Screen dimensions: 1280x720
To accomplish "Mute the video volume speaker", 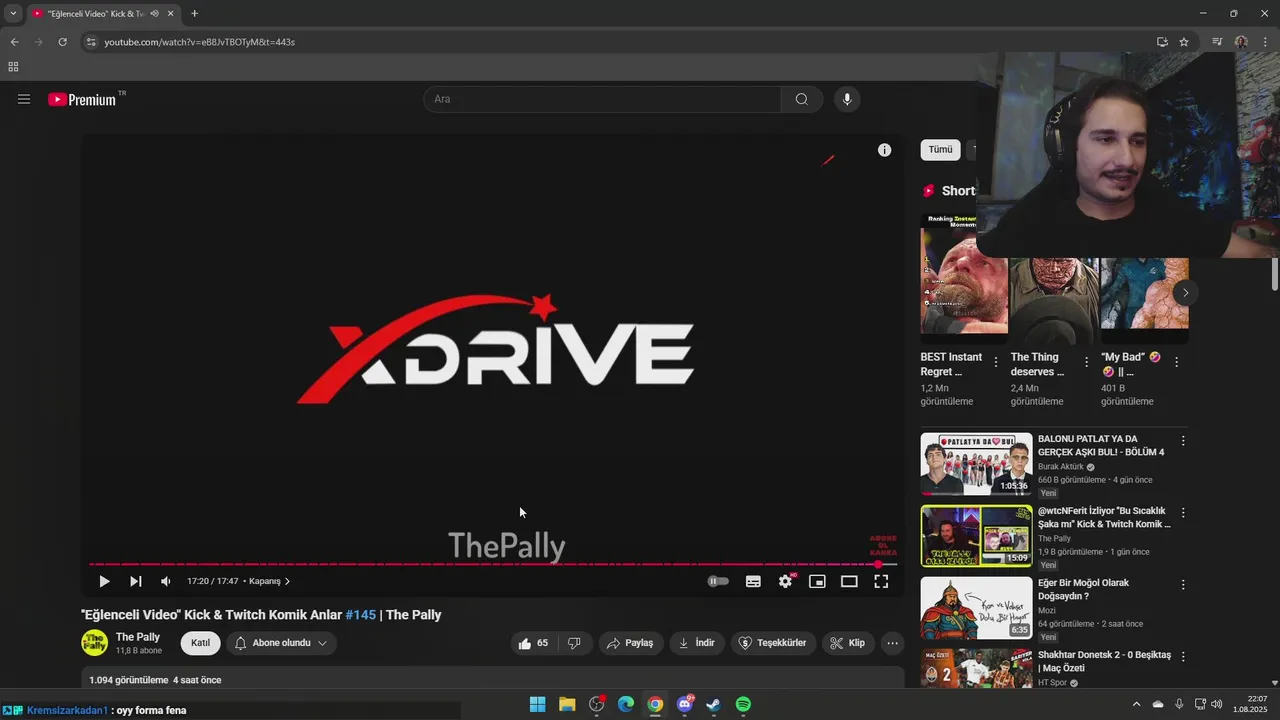I will [166, 581].
